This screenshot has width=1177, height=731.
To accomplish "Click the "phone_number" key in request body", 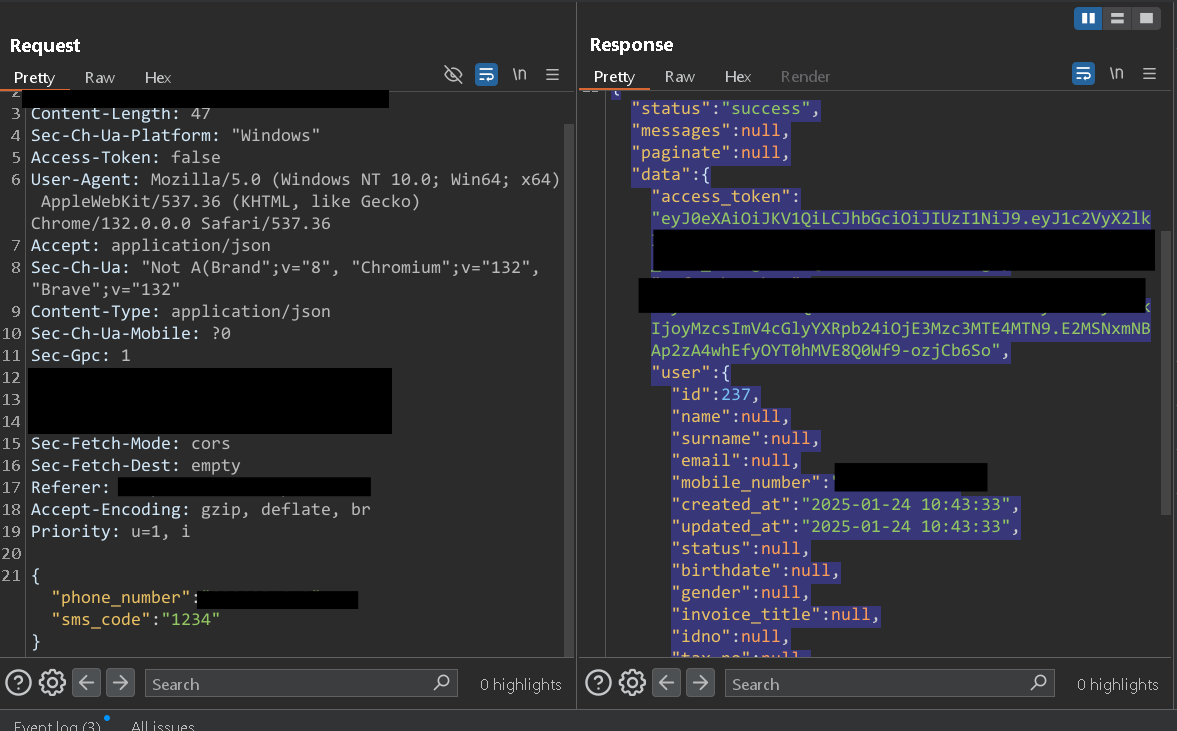I will pyautogui.click(x=121, y=597).
